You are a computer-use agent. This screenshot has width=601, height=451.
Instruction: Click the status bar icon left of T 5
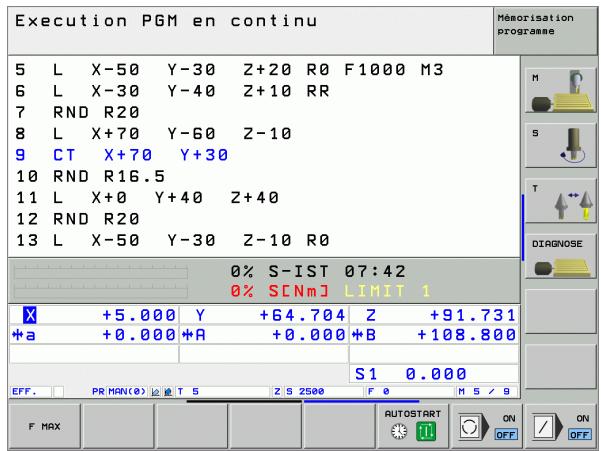pos(168,392)
